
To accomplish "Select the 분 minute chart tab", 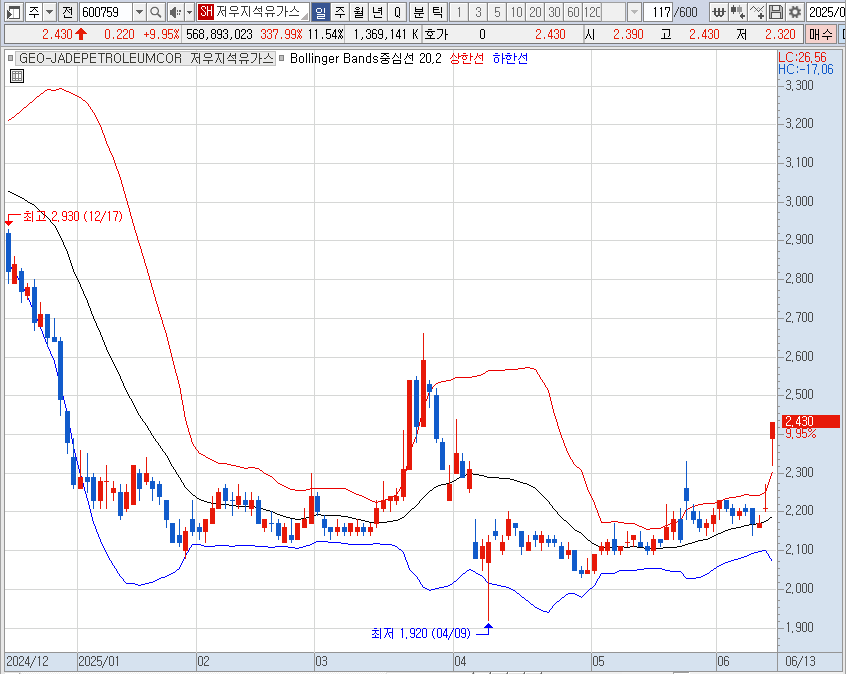I will [x=418, y=12].
